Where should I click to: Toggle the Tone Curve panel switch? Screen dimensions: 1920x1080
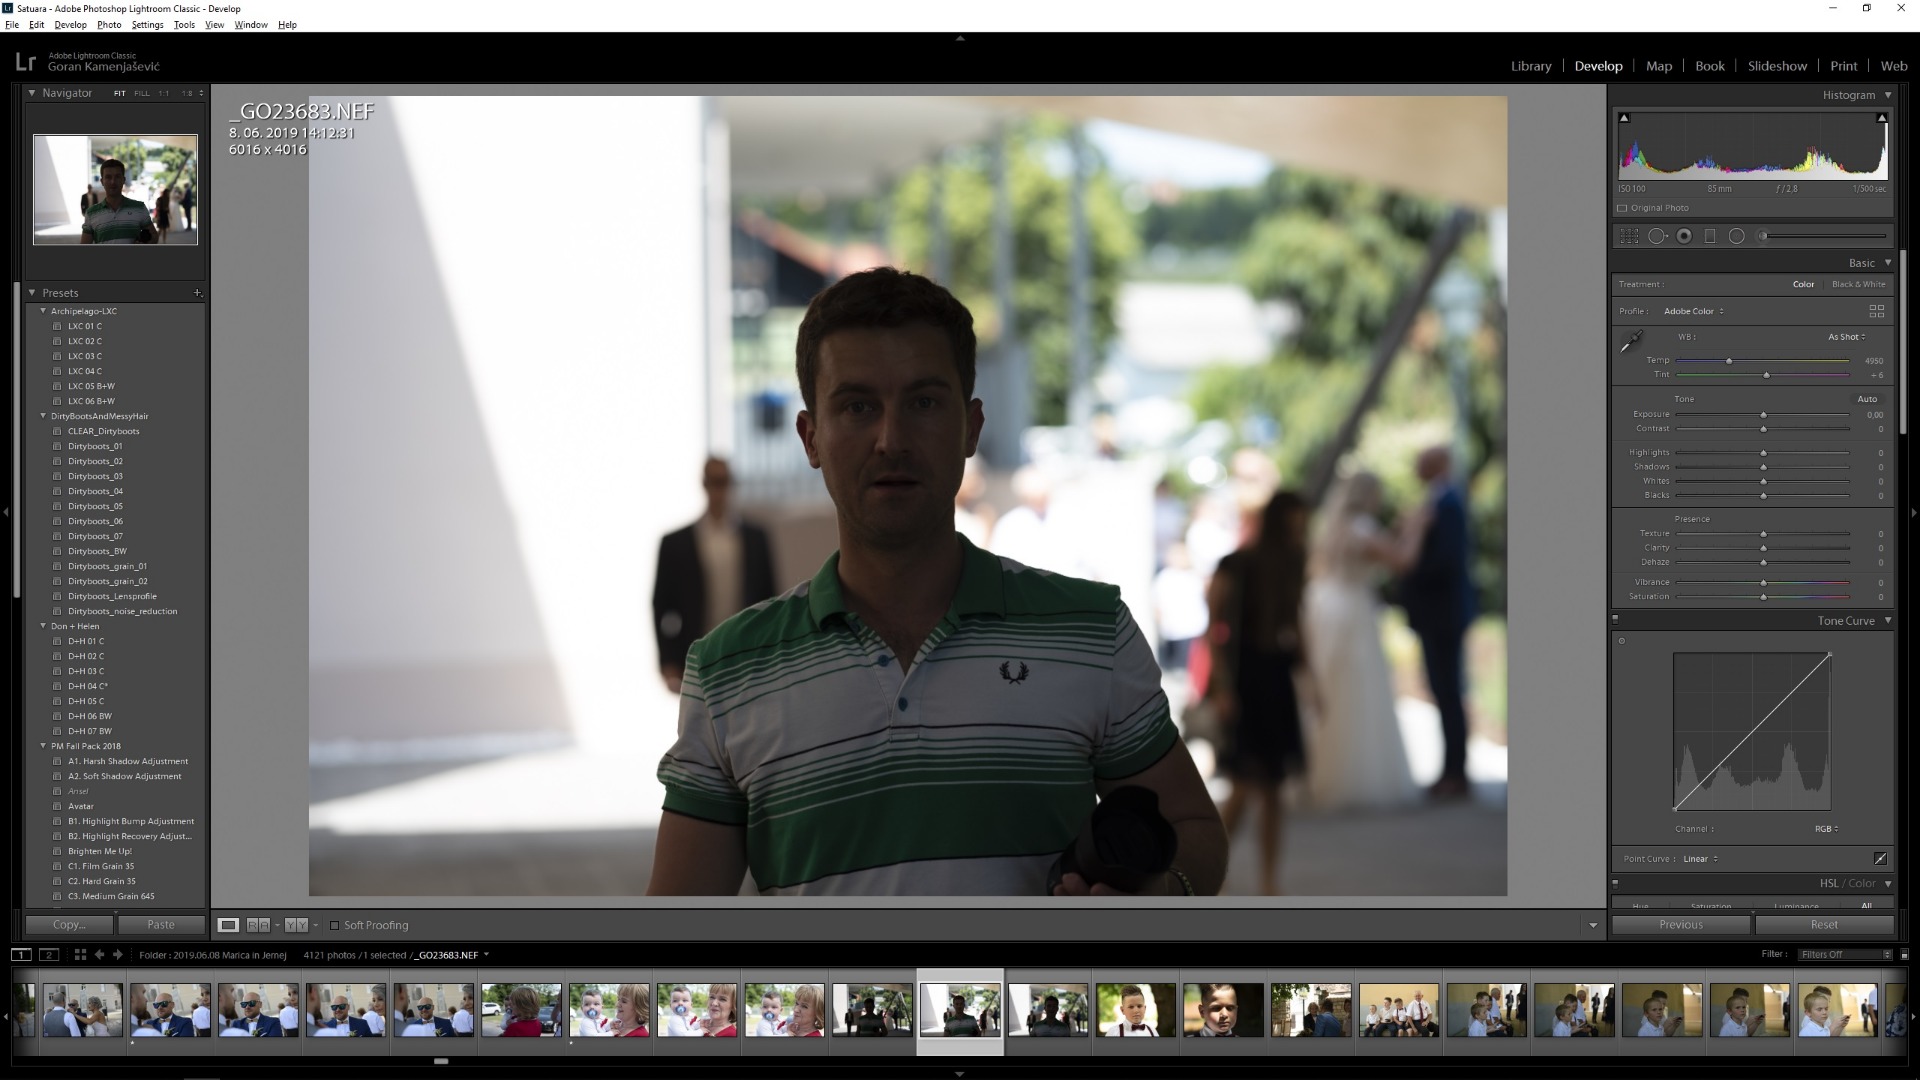(1615, 620)
